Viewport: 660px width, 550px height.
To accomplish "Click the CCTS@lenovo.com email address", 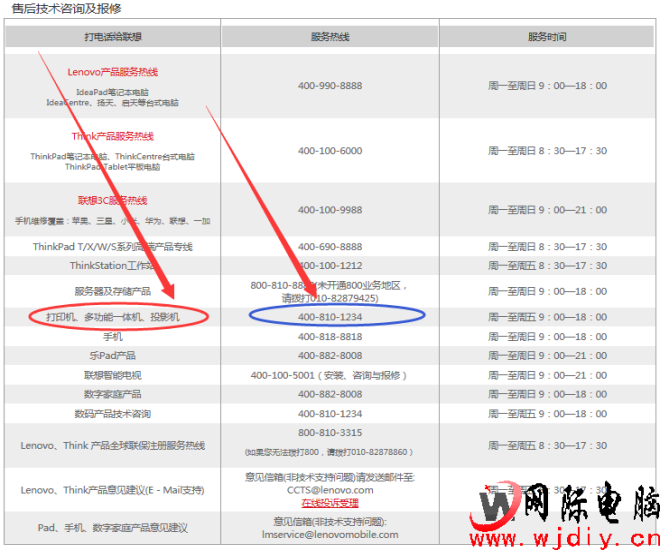I will [330, 490].
